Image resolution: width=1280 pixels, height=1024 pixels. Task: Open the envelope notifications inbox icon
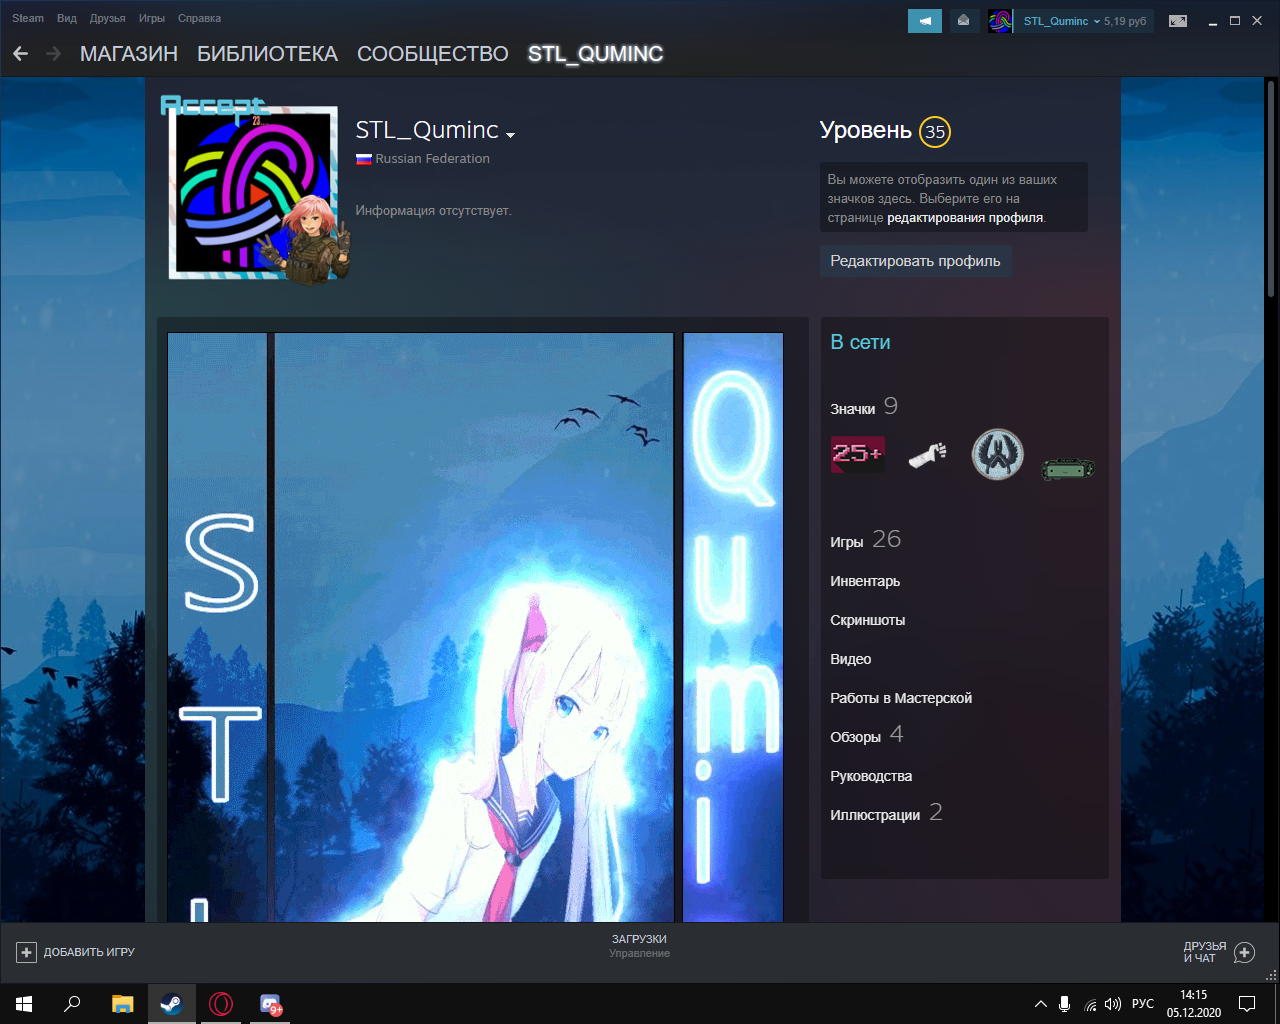963,21
